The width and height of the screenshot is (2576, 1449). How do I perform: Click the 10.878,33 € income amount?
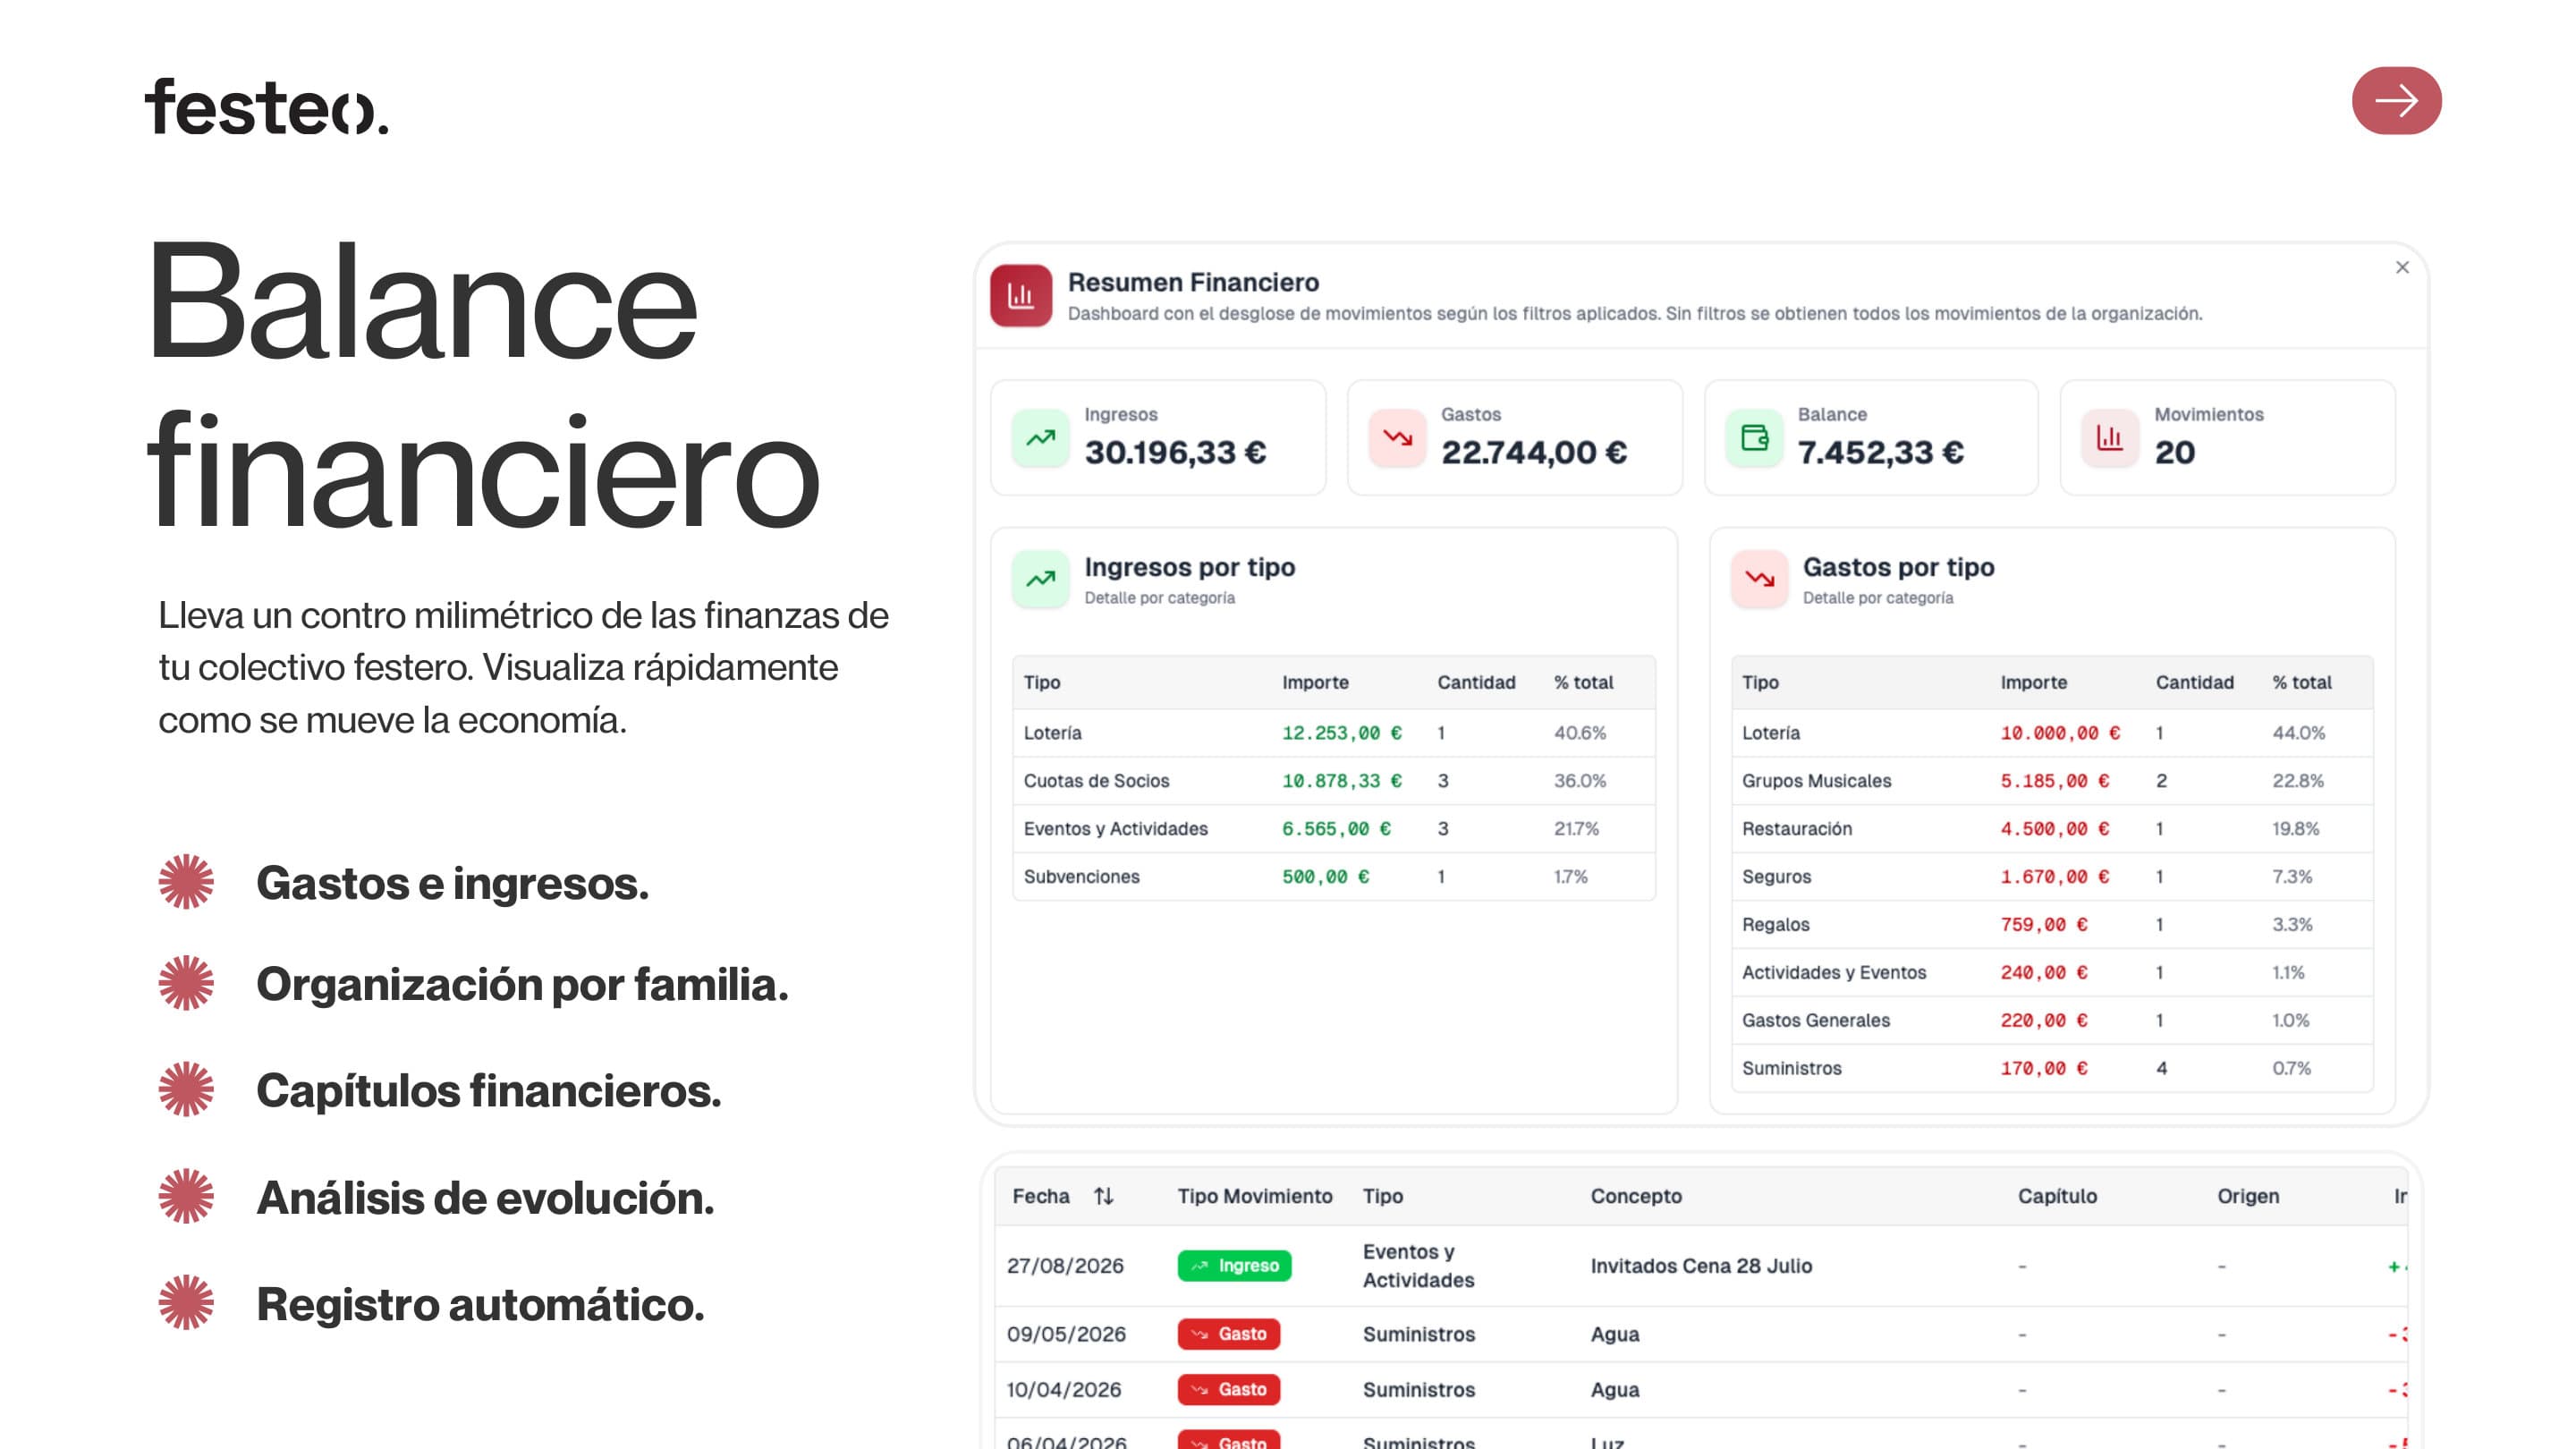click(1341, 781)
